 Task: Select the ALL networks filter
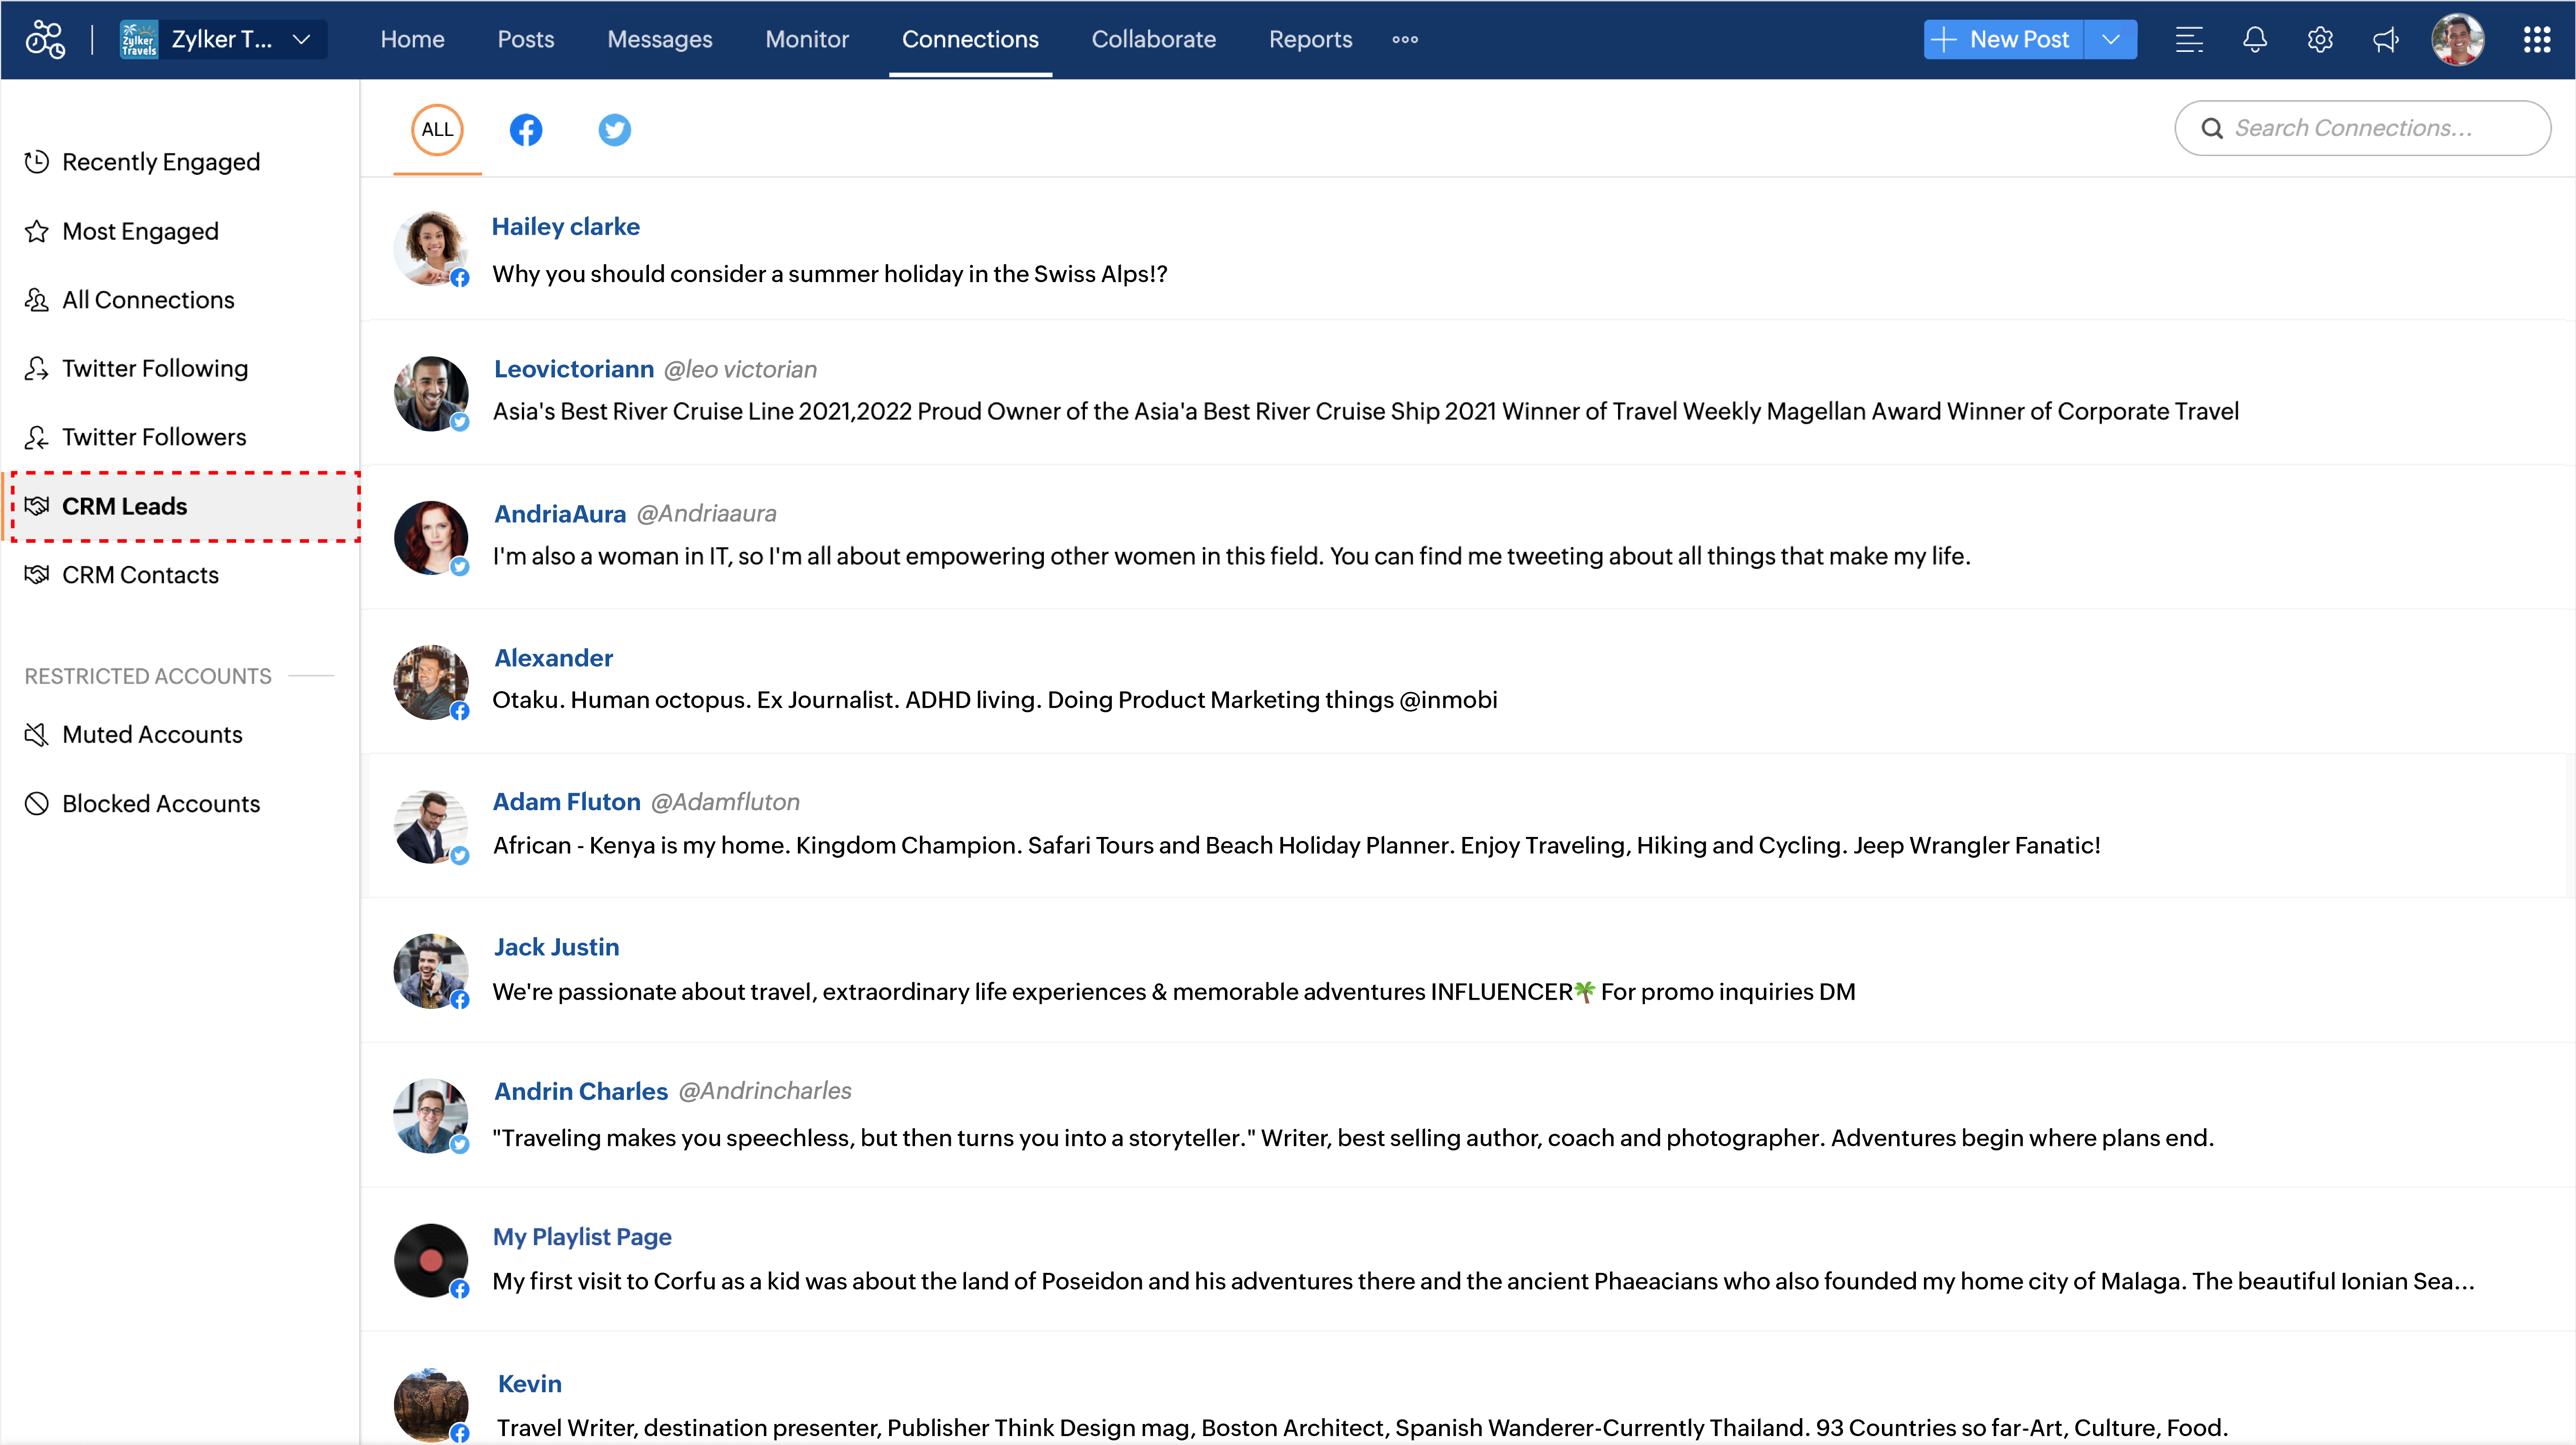(437, 130)
